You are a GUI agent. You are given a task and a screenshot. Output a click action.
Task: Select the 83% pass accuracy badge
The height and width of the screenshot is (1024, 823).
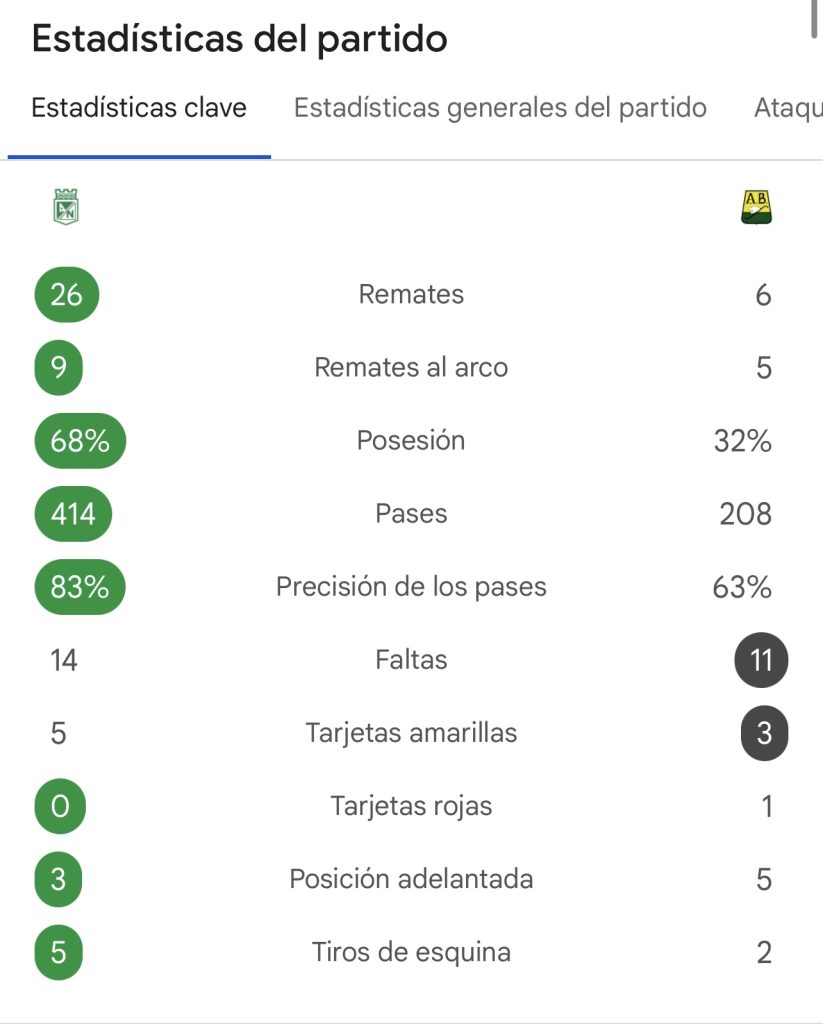(80, 587)
